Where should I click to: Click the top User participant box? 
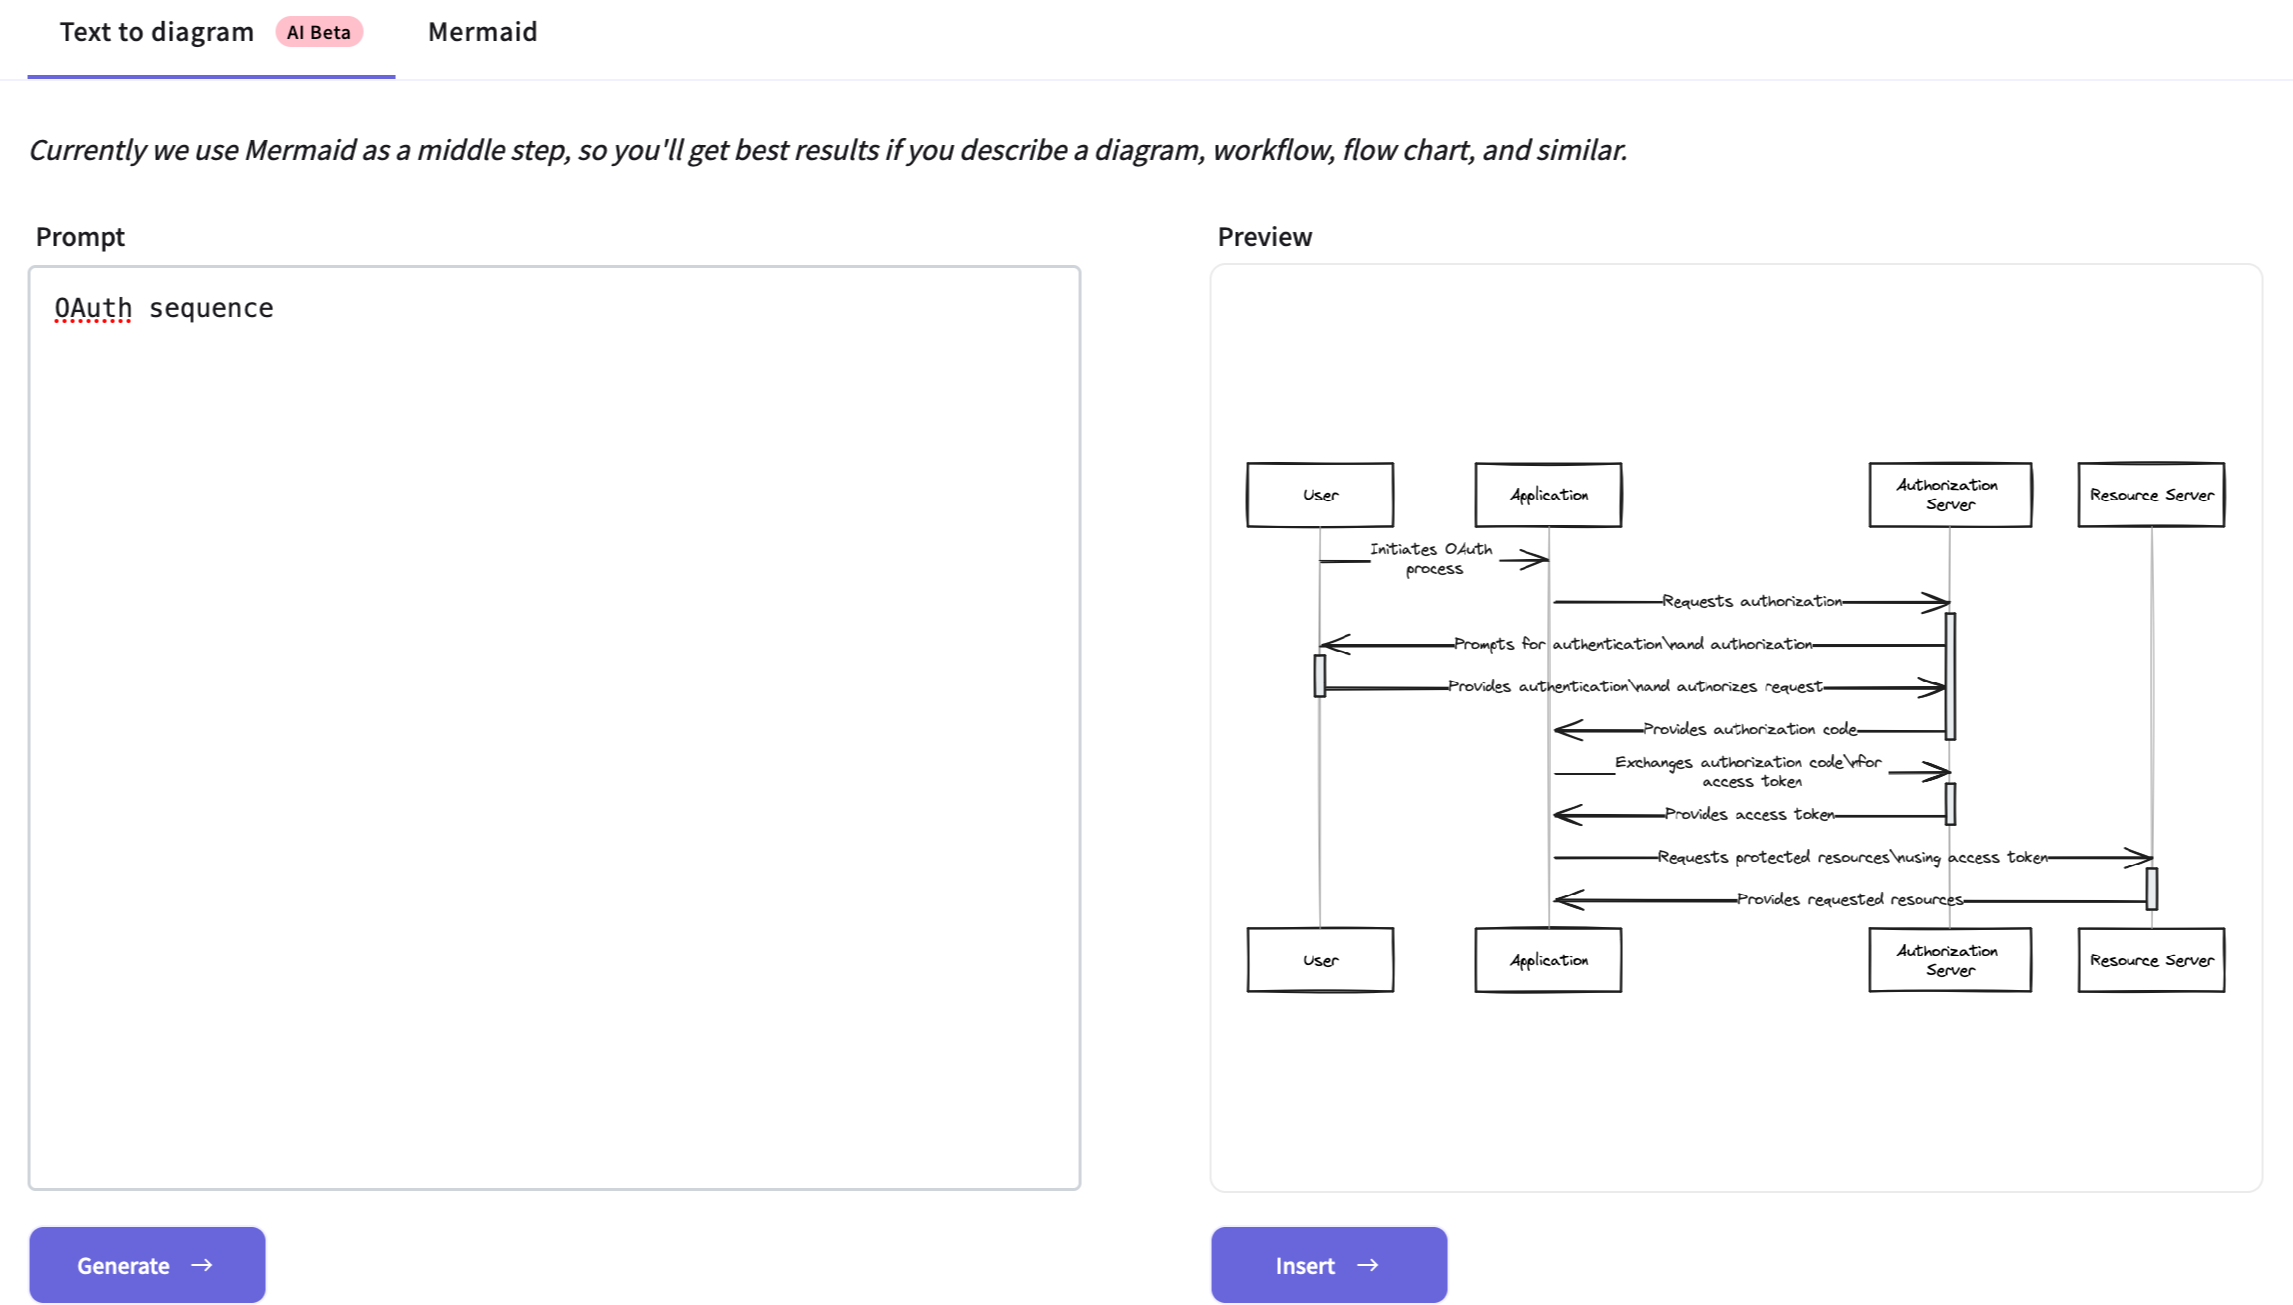[1320, 495]
